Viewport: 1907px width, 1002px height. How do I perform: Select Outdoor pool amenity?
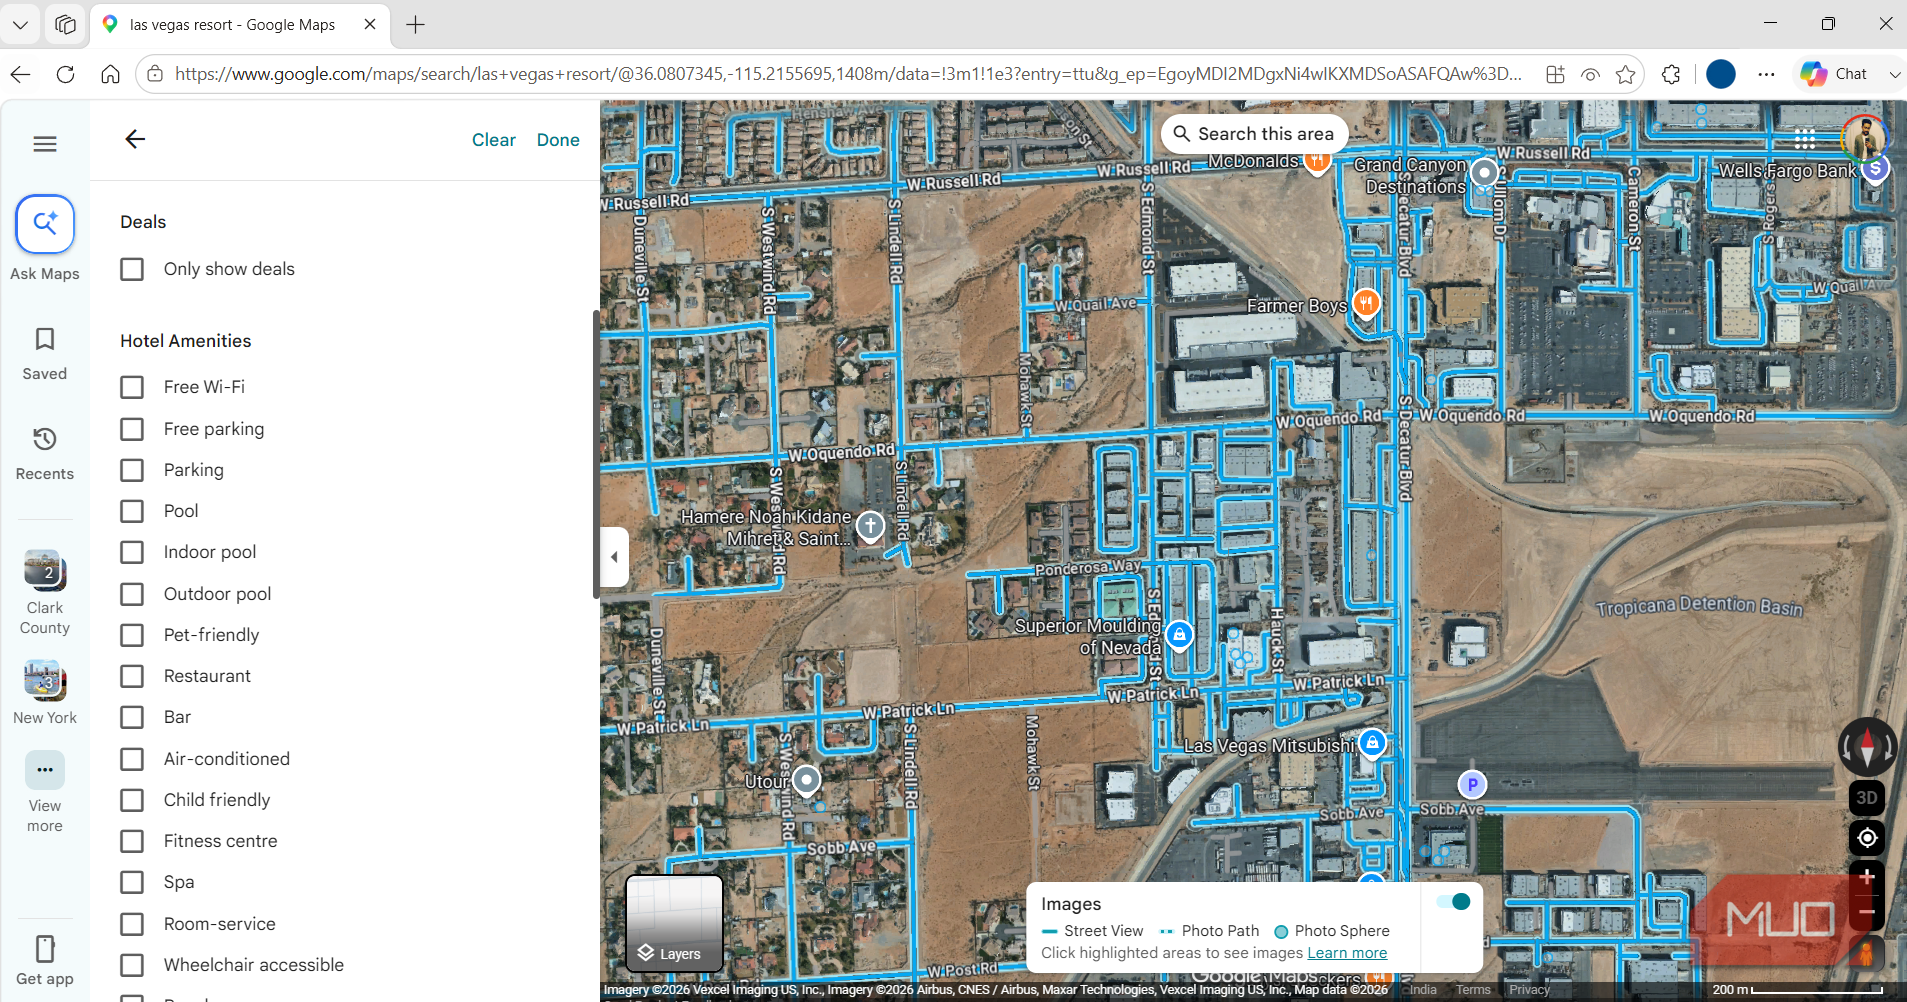tap(132, 594)
